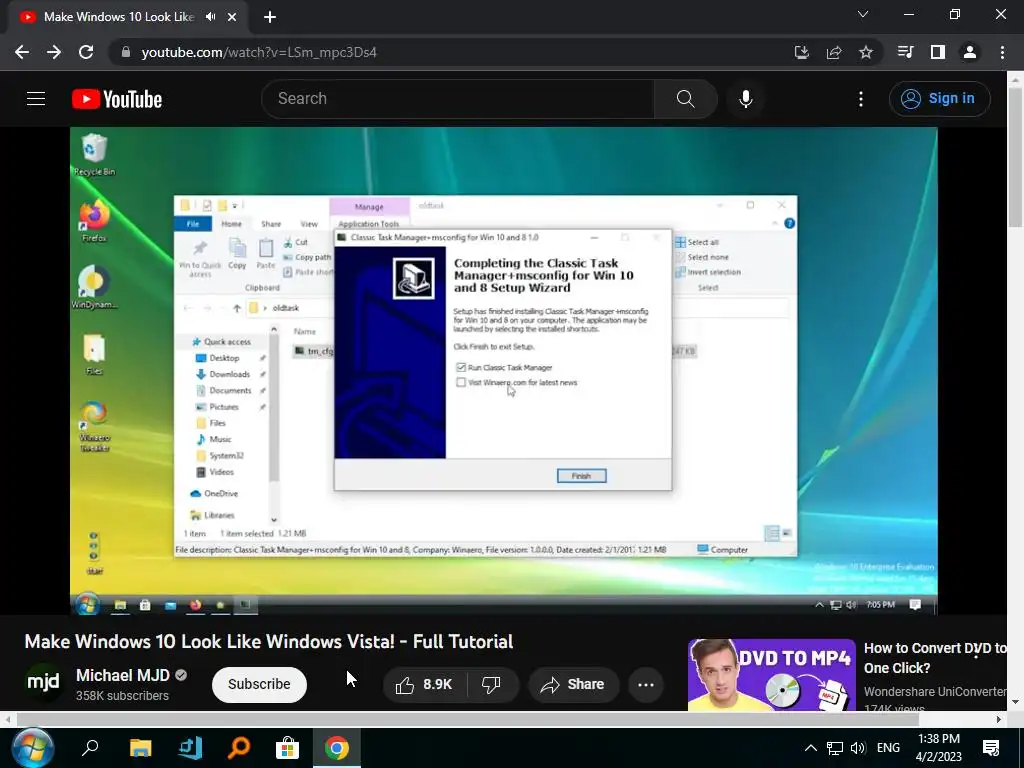
Task: Open more actions ellipsis under video
Action: tap(646, 684)
